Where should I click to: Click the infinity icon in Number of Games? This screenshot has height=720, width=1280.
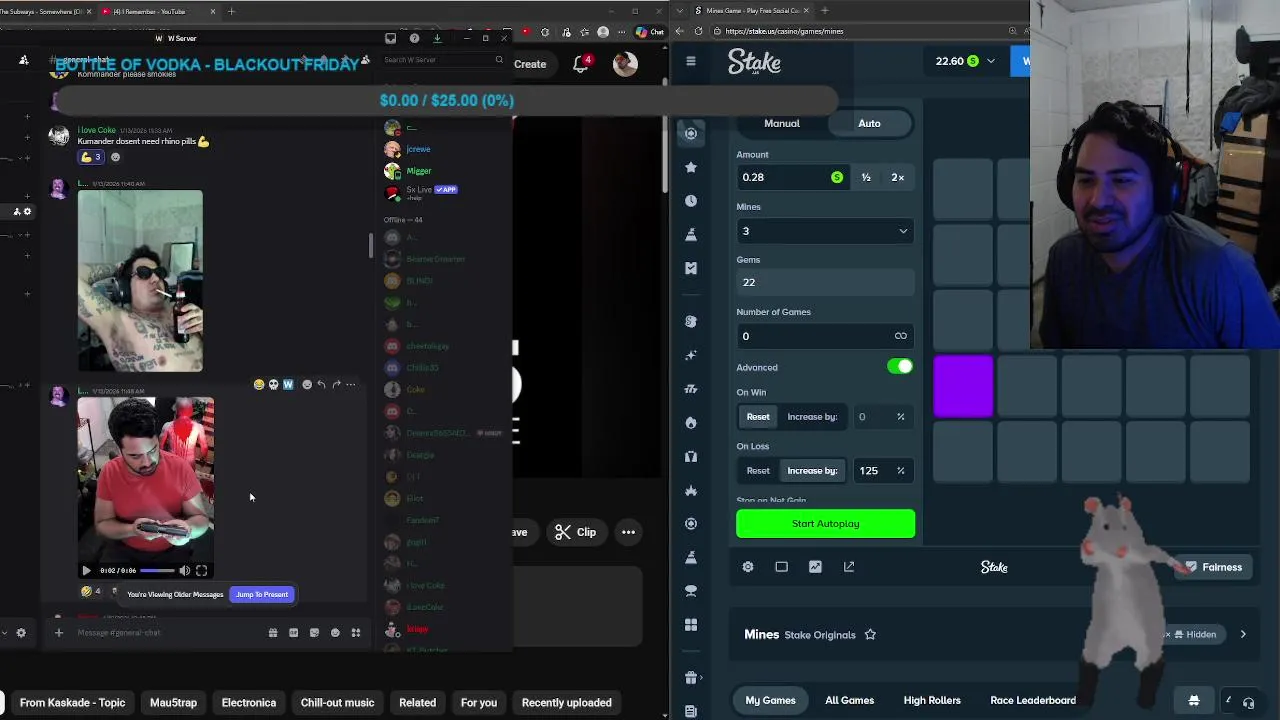coord(901,336)
